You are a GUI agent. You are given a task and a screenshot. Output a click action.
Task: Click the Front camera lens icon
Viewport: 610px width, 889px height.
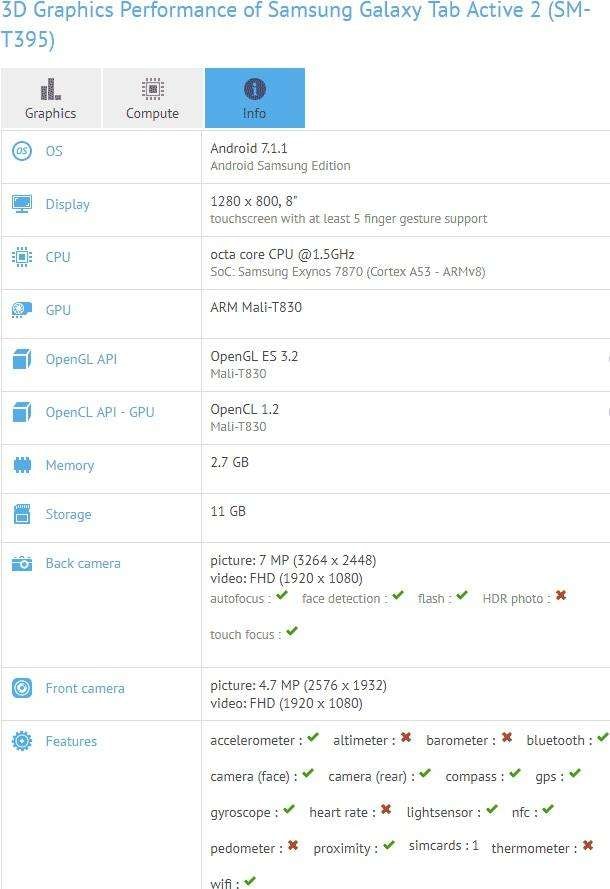point(22,688)
